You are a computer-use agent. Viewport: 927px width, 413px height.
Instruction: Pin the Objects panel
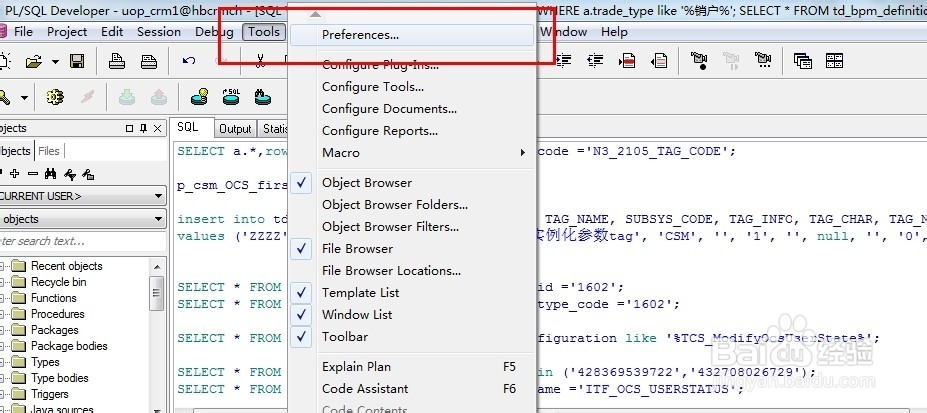tap(144, 128)
